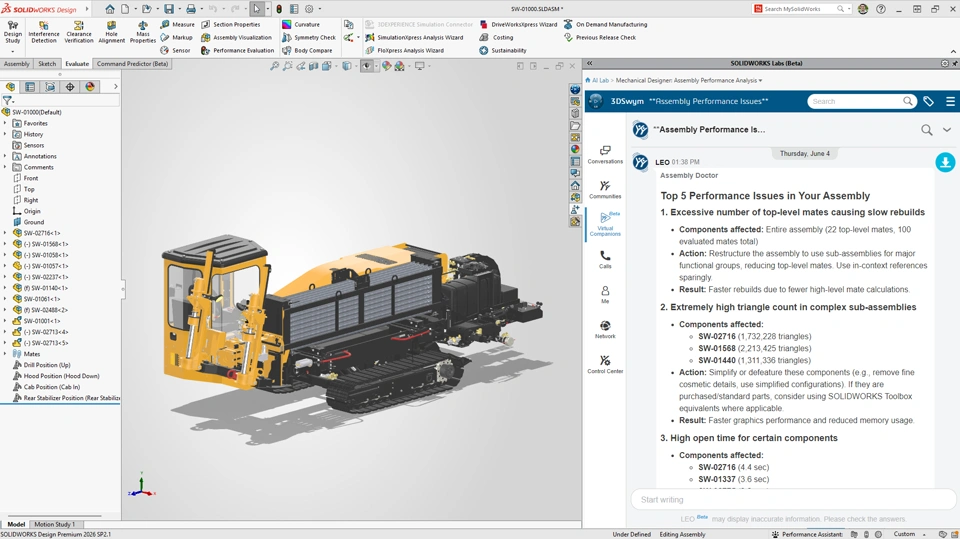Open Virtual Companions in sidebar

[x=605, y=224]
